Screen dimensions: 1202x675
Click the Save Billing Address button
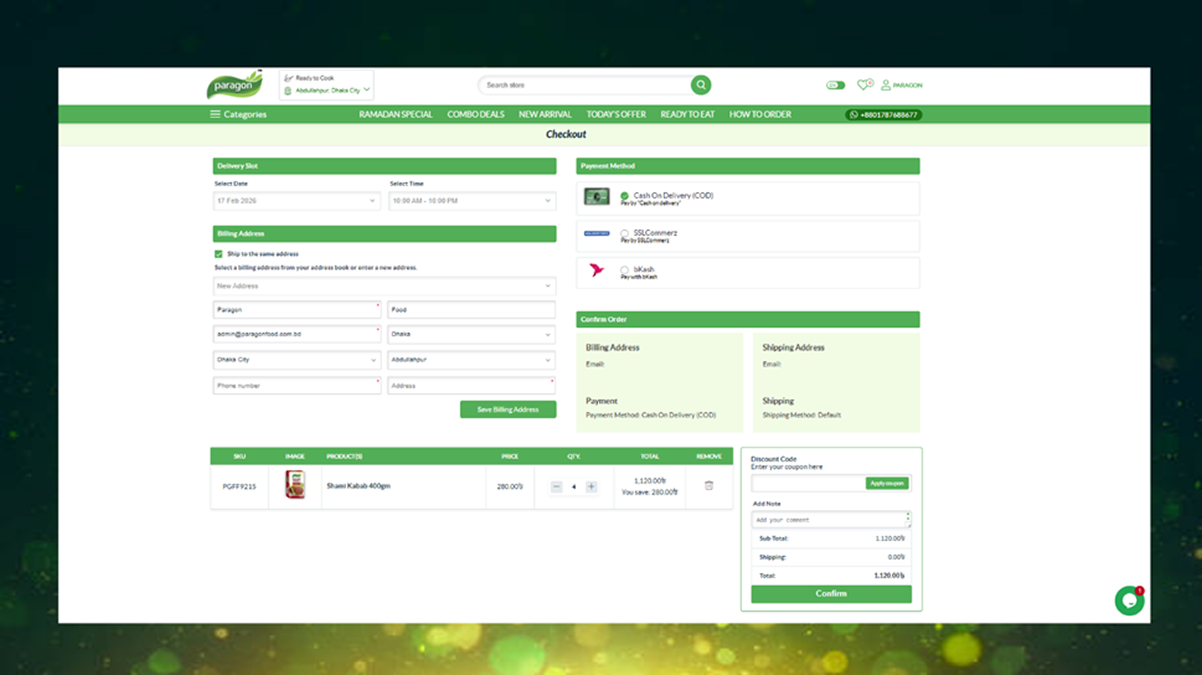click(x=508, y=409)
